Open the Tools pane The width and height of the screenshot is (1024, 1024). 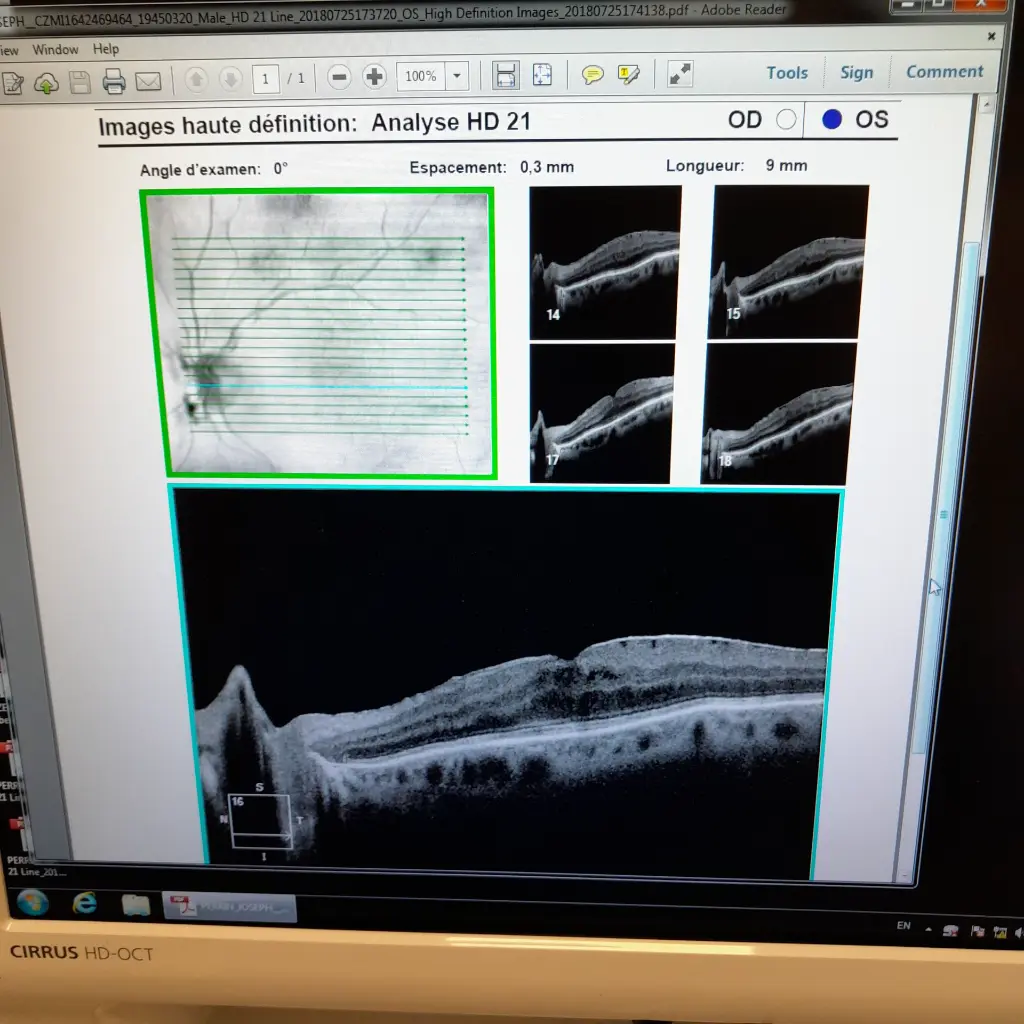787,72
